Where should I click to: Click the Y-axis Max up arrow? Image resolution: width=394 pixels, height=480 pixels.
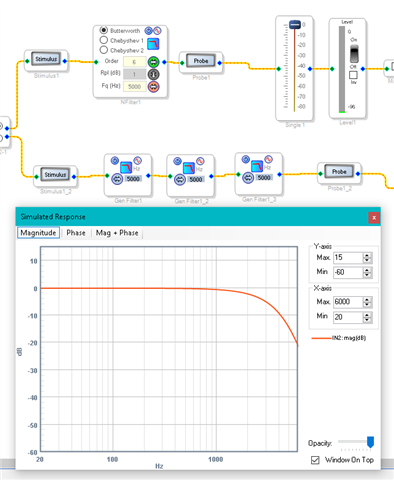pos(367,255)
